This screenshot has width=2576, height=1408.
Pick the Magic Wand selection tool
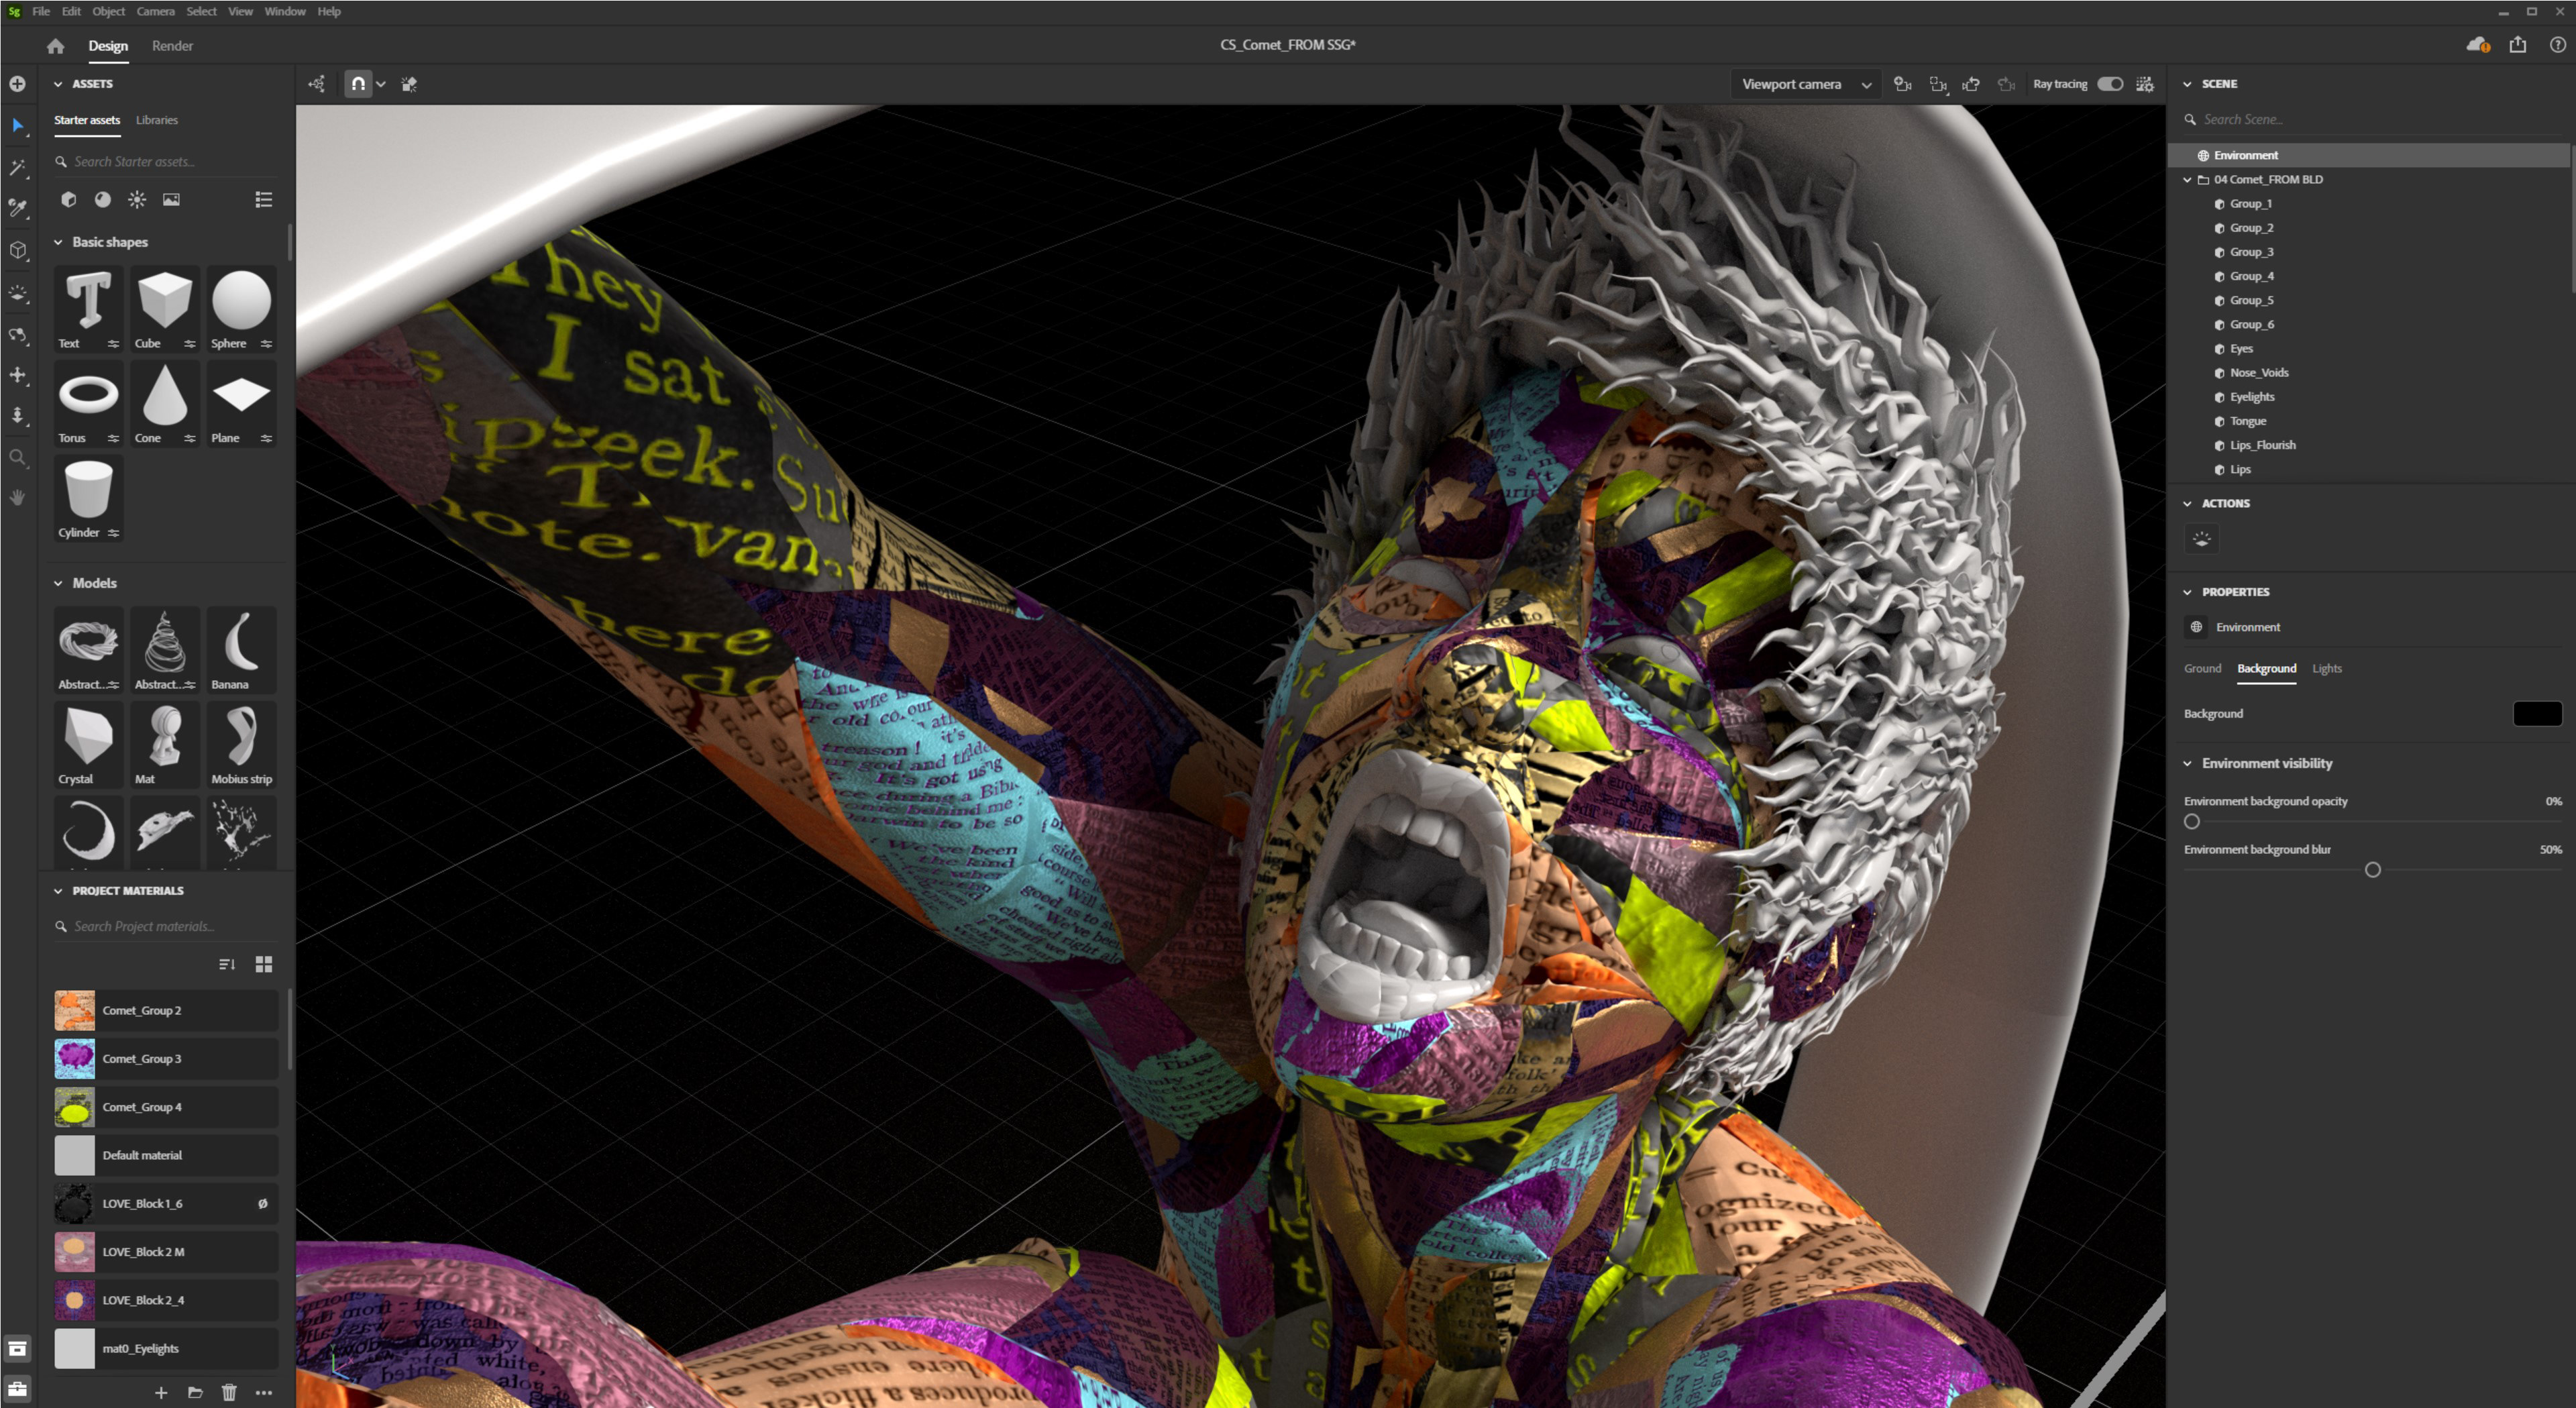(x=17, y=167)
